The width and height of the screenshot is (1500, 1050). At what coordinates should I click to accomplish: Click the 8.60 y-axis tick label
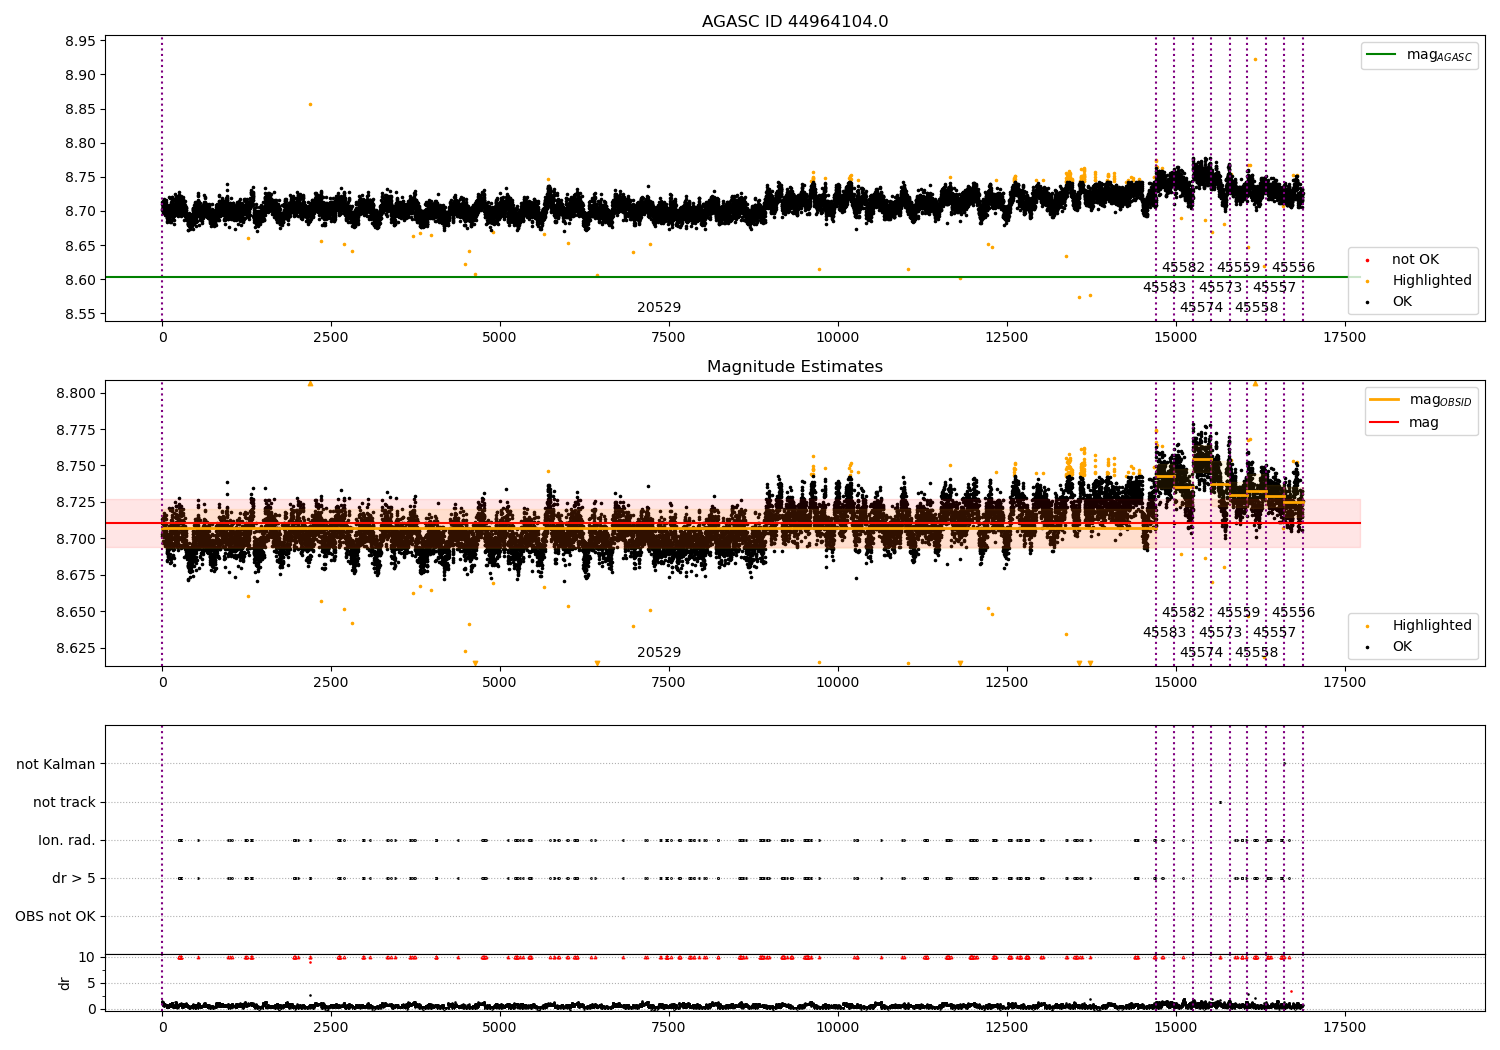point(80,281)
